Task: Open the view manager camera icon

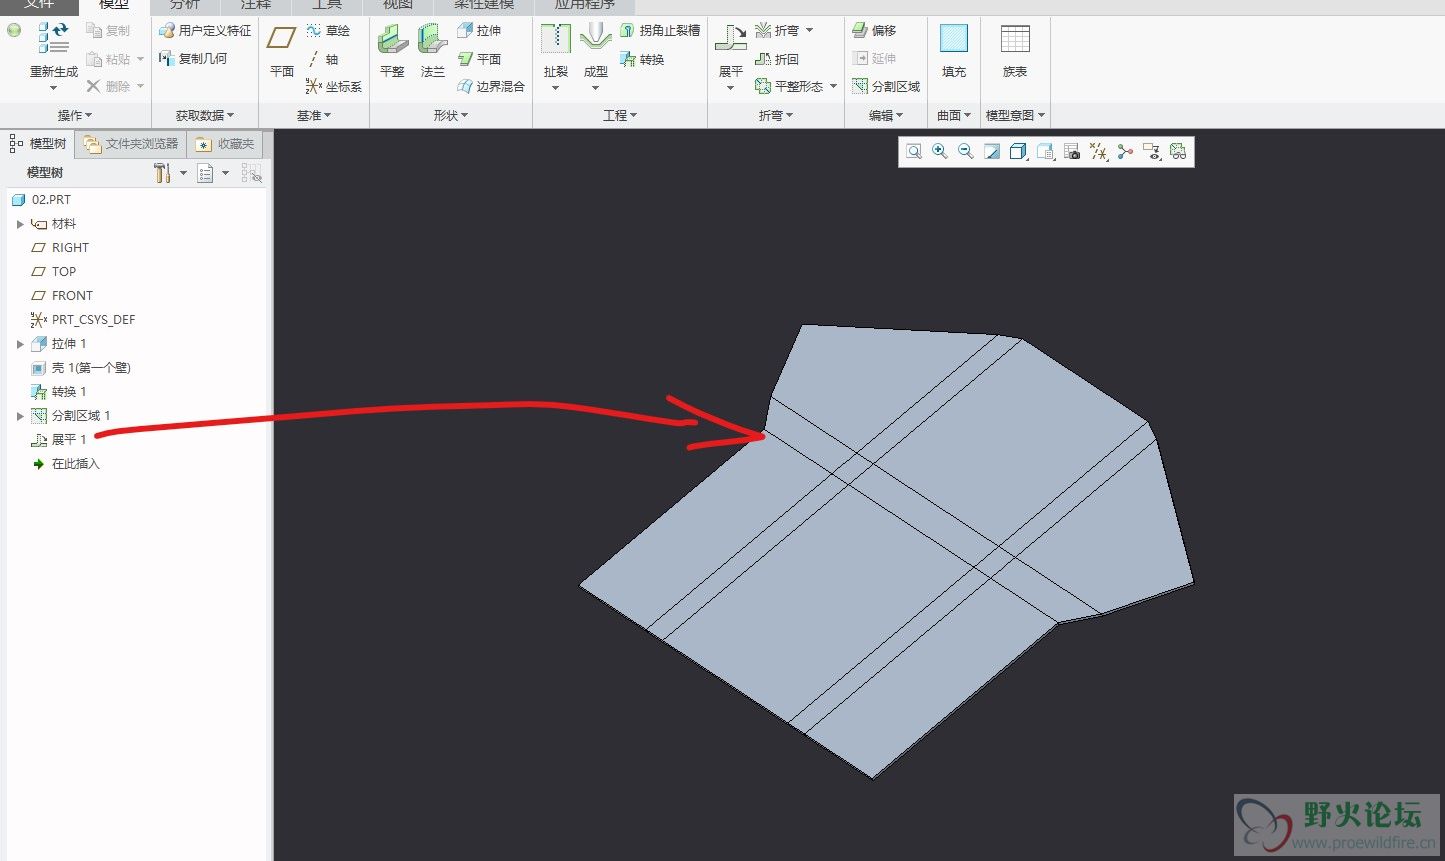Action: click(1072, 152)
